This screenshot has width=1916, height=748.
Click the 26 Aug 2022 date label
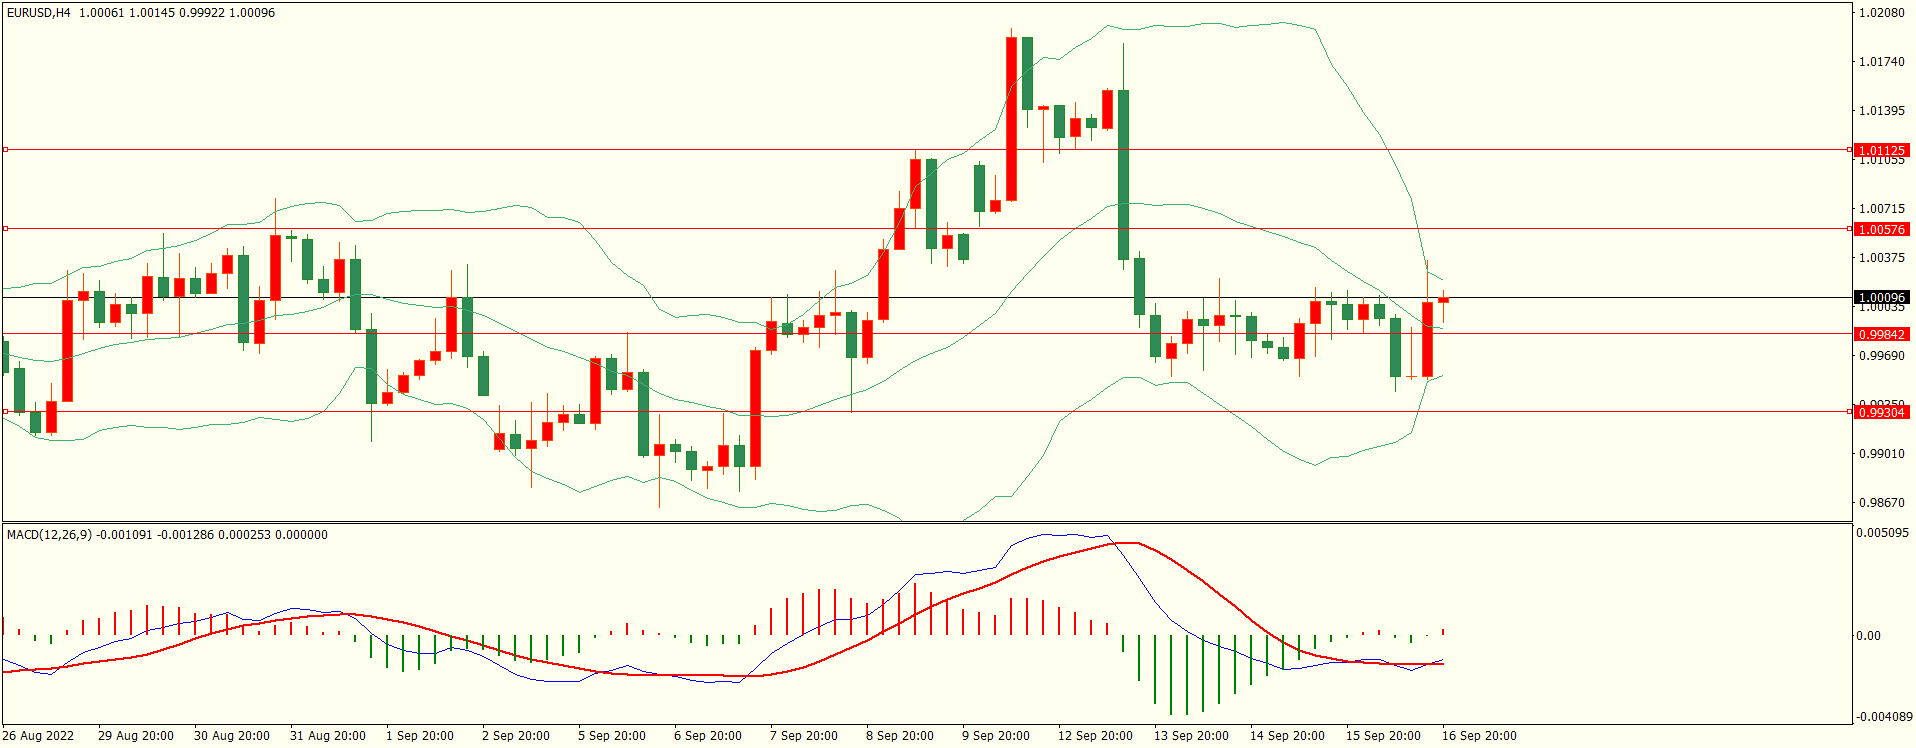pos(38,736)
